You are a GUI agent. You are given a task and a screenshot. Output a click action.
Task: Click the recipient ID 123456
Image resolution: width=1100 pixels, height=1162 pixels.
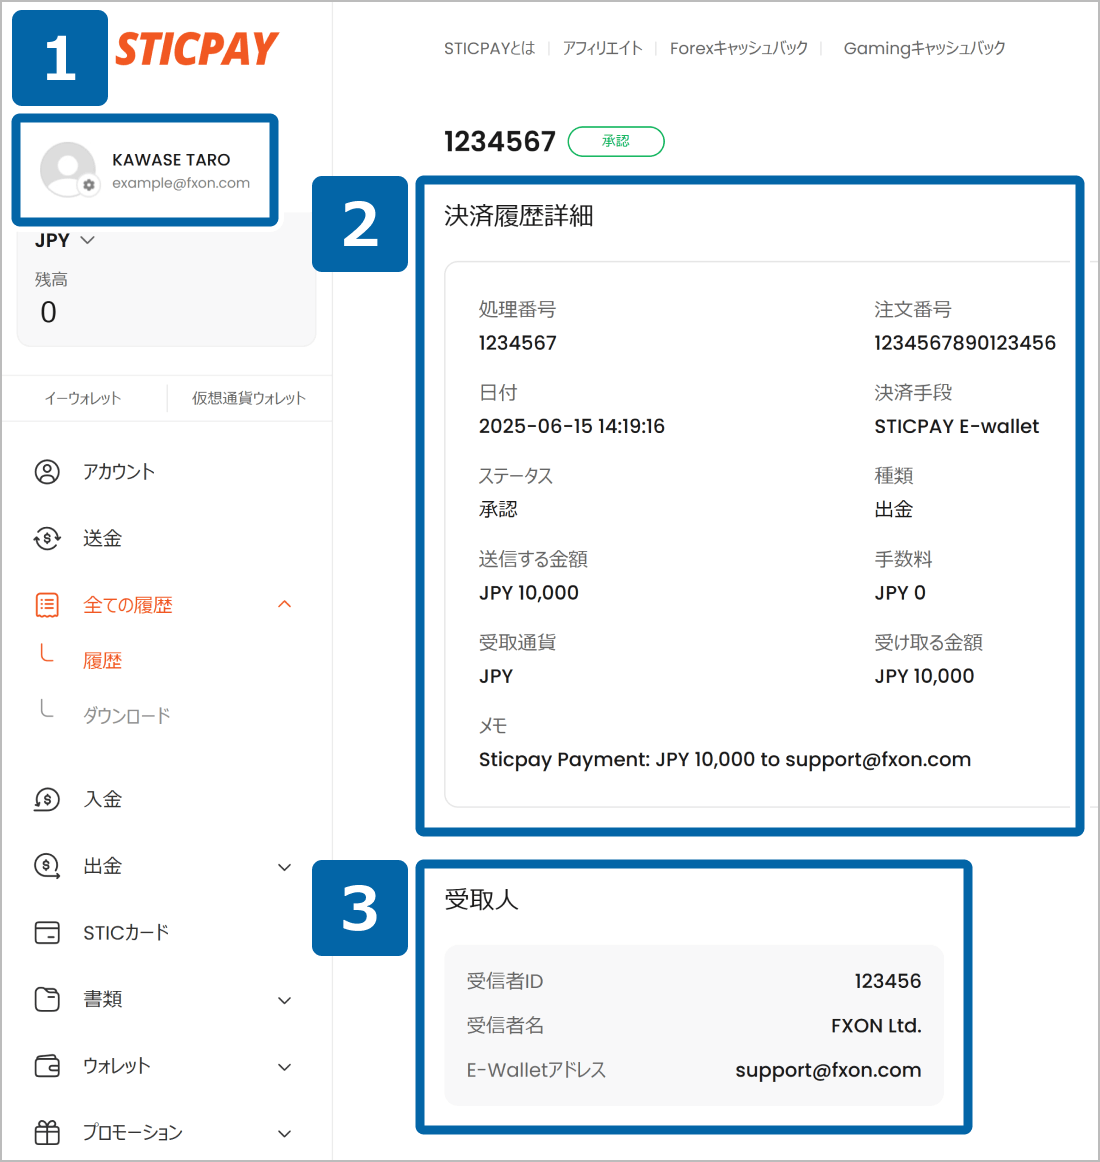pos(888,981)
